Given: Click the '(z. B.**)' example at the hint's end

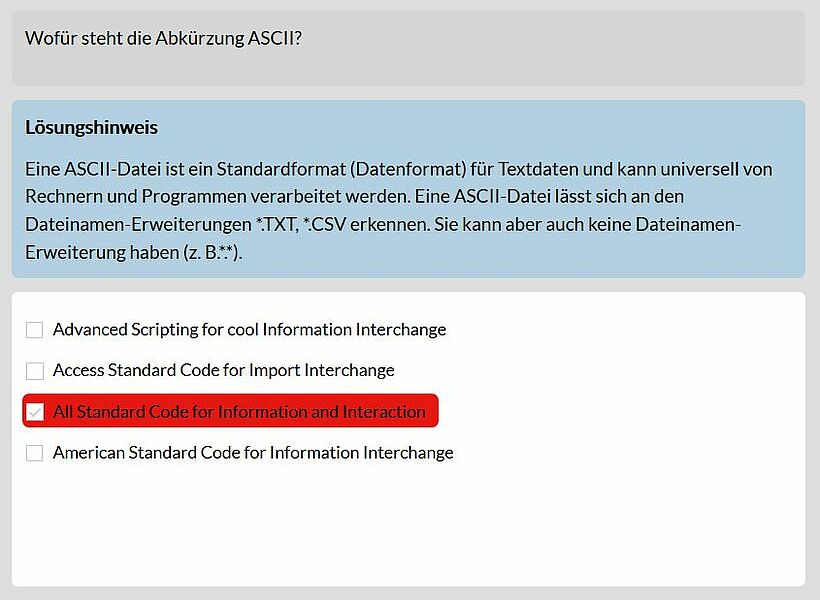Looking at the screenshot, I should point(212,253).
